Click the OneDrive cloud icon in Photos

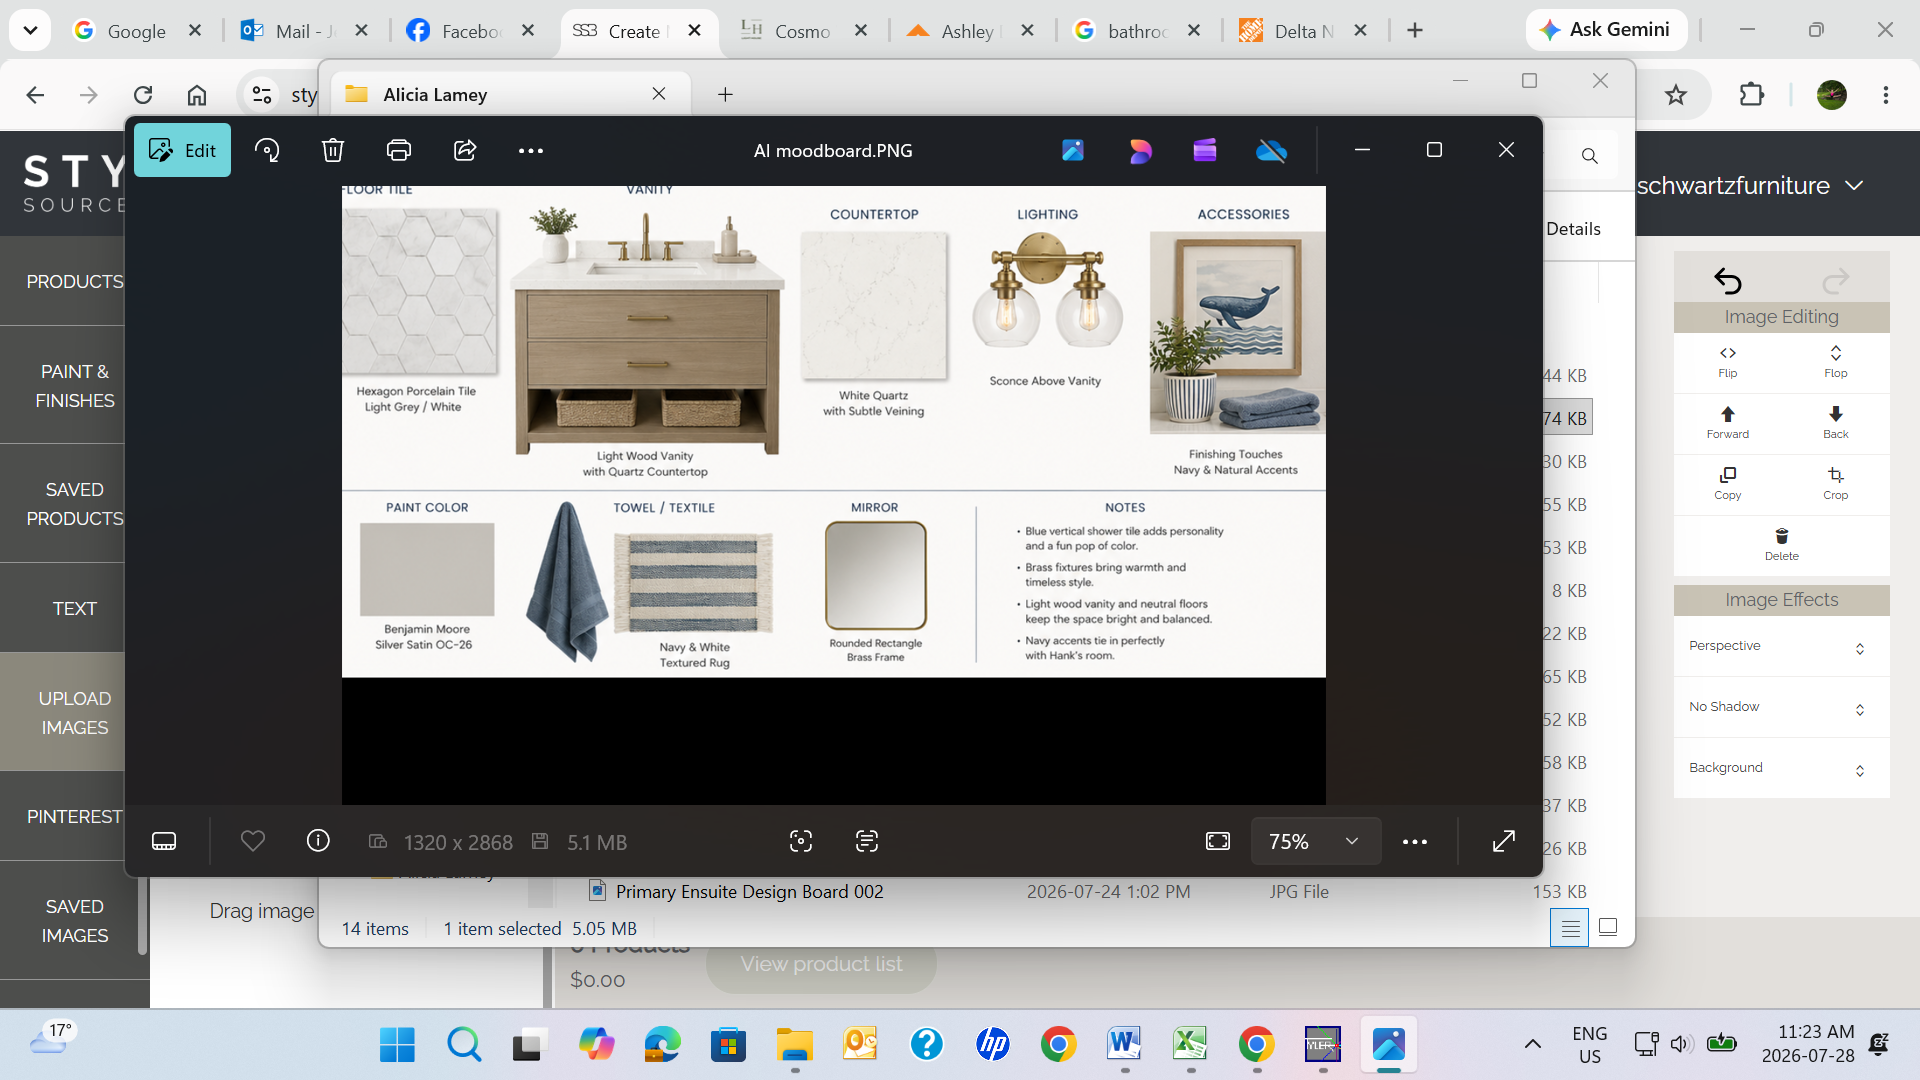point(1271,150)
